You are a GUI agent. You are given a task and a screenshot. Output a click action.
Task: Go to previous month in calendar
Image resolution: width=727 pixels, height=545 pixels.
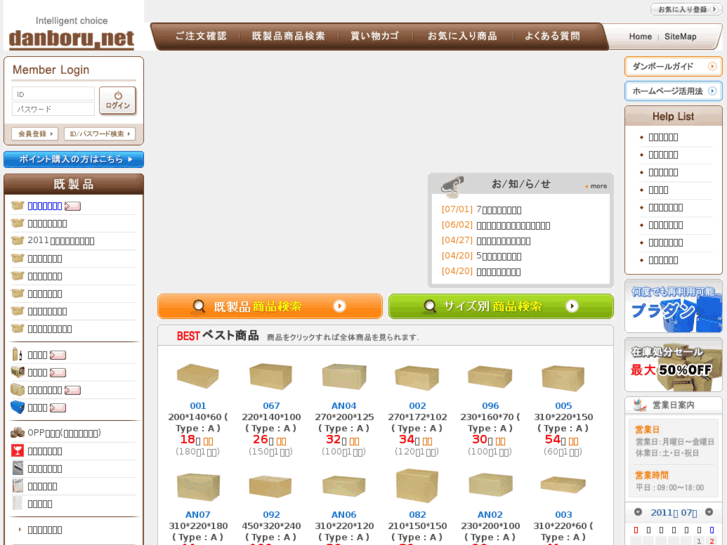tap(638, 512)
